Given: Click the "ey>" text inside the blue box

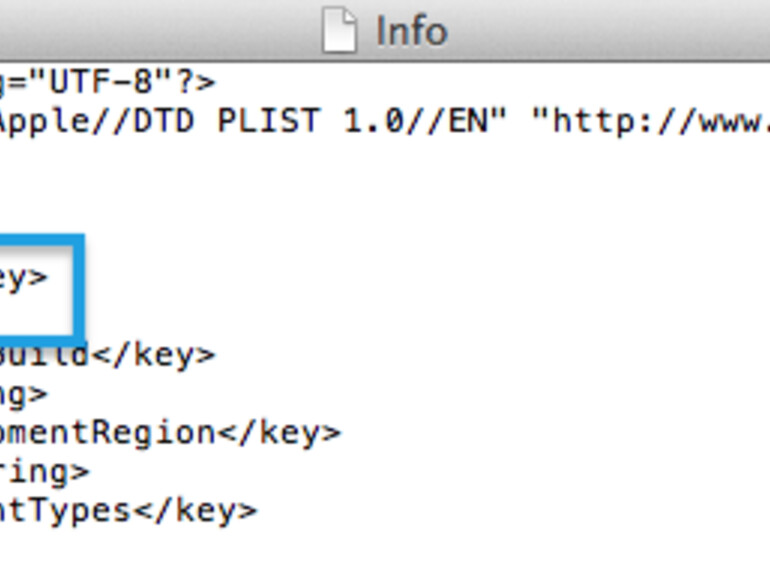Looking at the screenshot, I should point(22,276).
